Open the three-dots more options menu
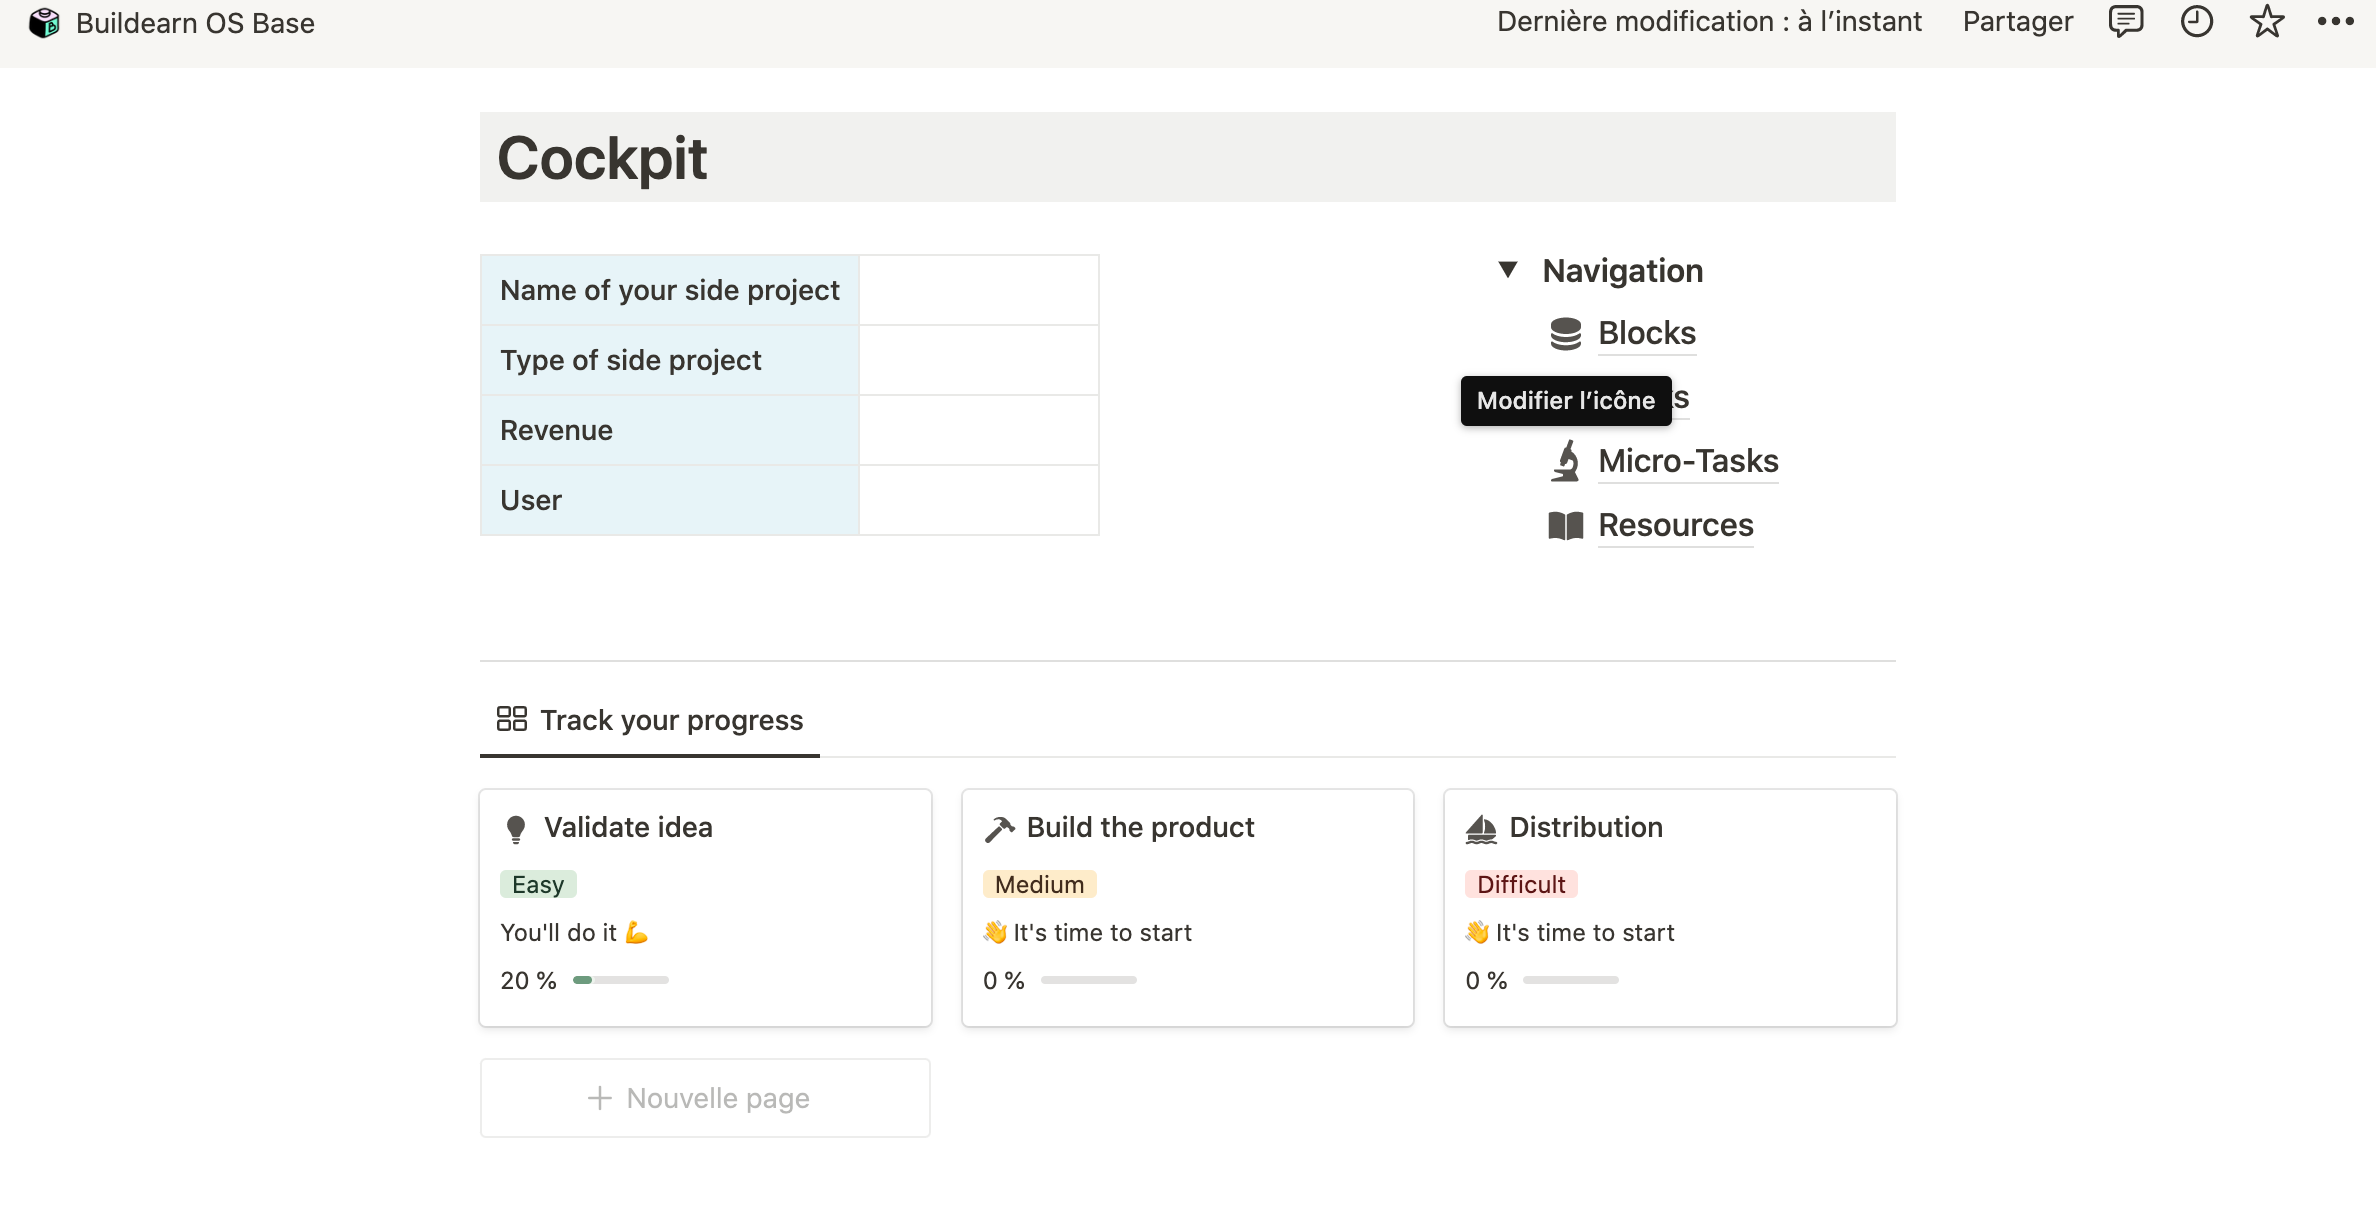This screenshot has width=2376, height=1224. (2335, 22)
